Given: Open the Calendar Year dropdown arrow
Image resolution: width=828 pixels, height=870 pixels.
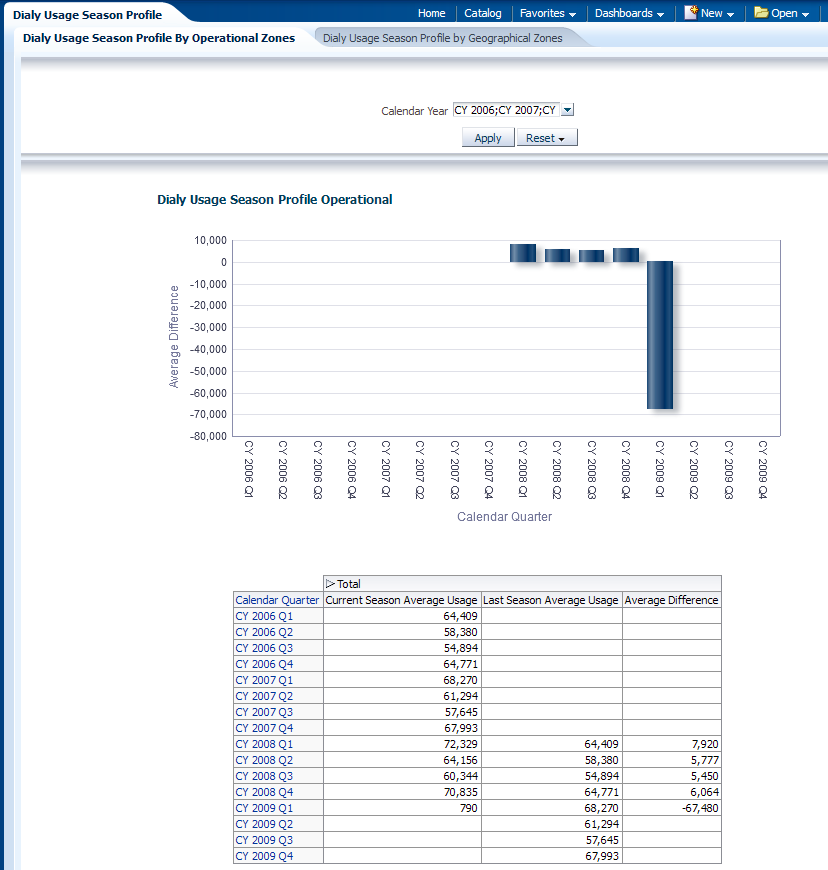Looking at the screenshot, I should [x=567, y=110].
